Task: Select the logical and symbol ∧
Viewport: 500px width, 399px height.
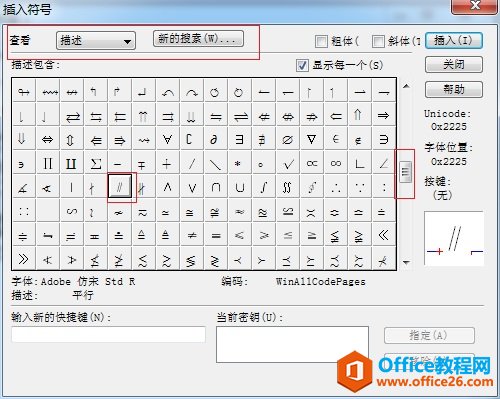Action: pos(168,187)
